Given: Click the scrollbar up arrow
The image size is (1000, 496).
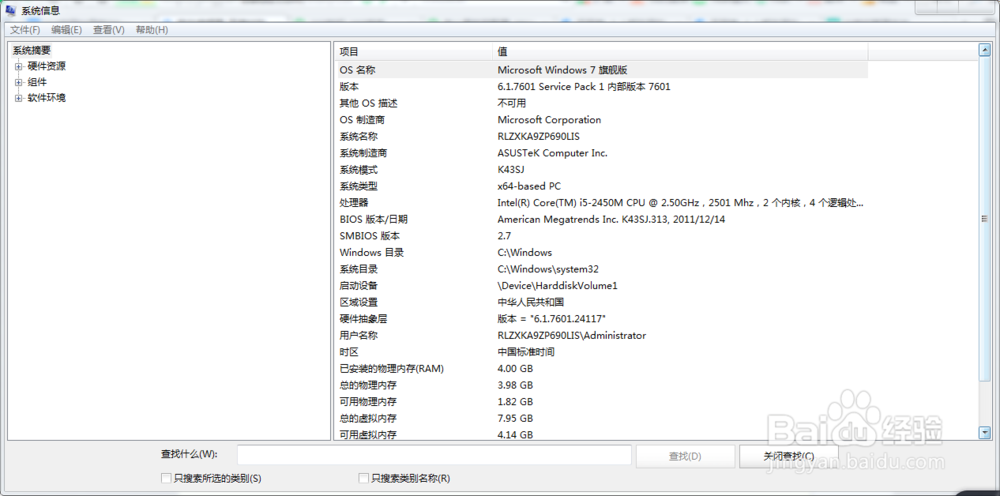Looking at the screenshot, I should pos(985,50).
